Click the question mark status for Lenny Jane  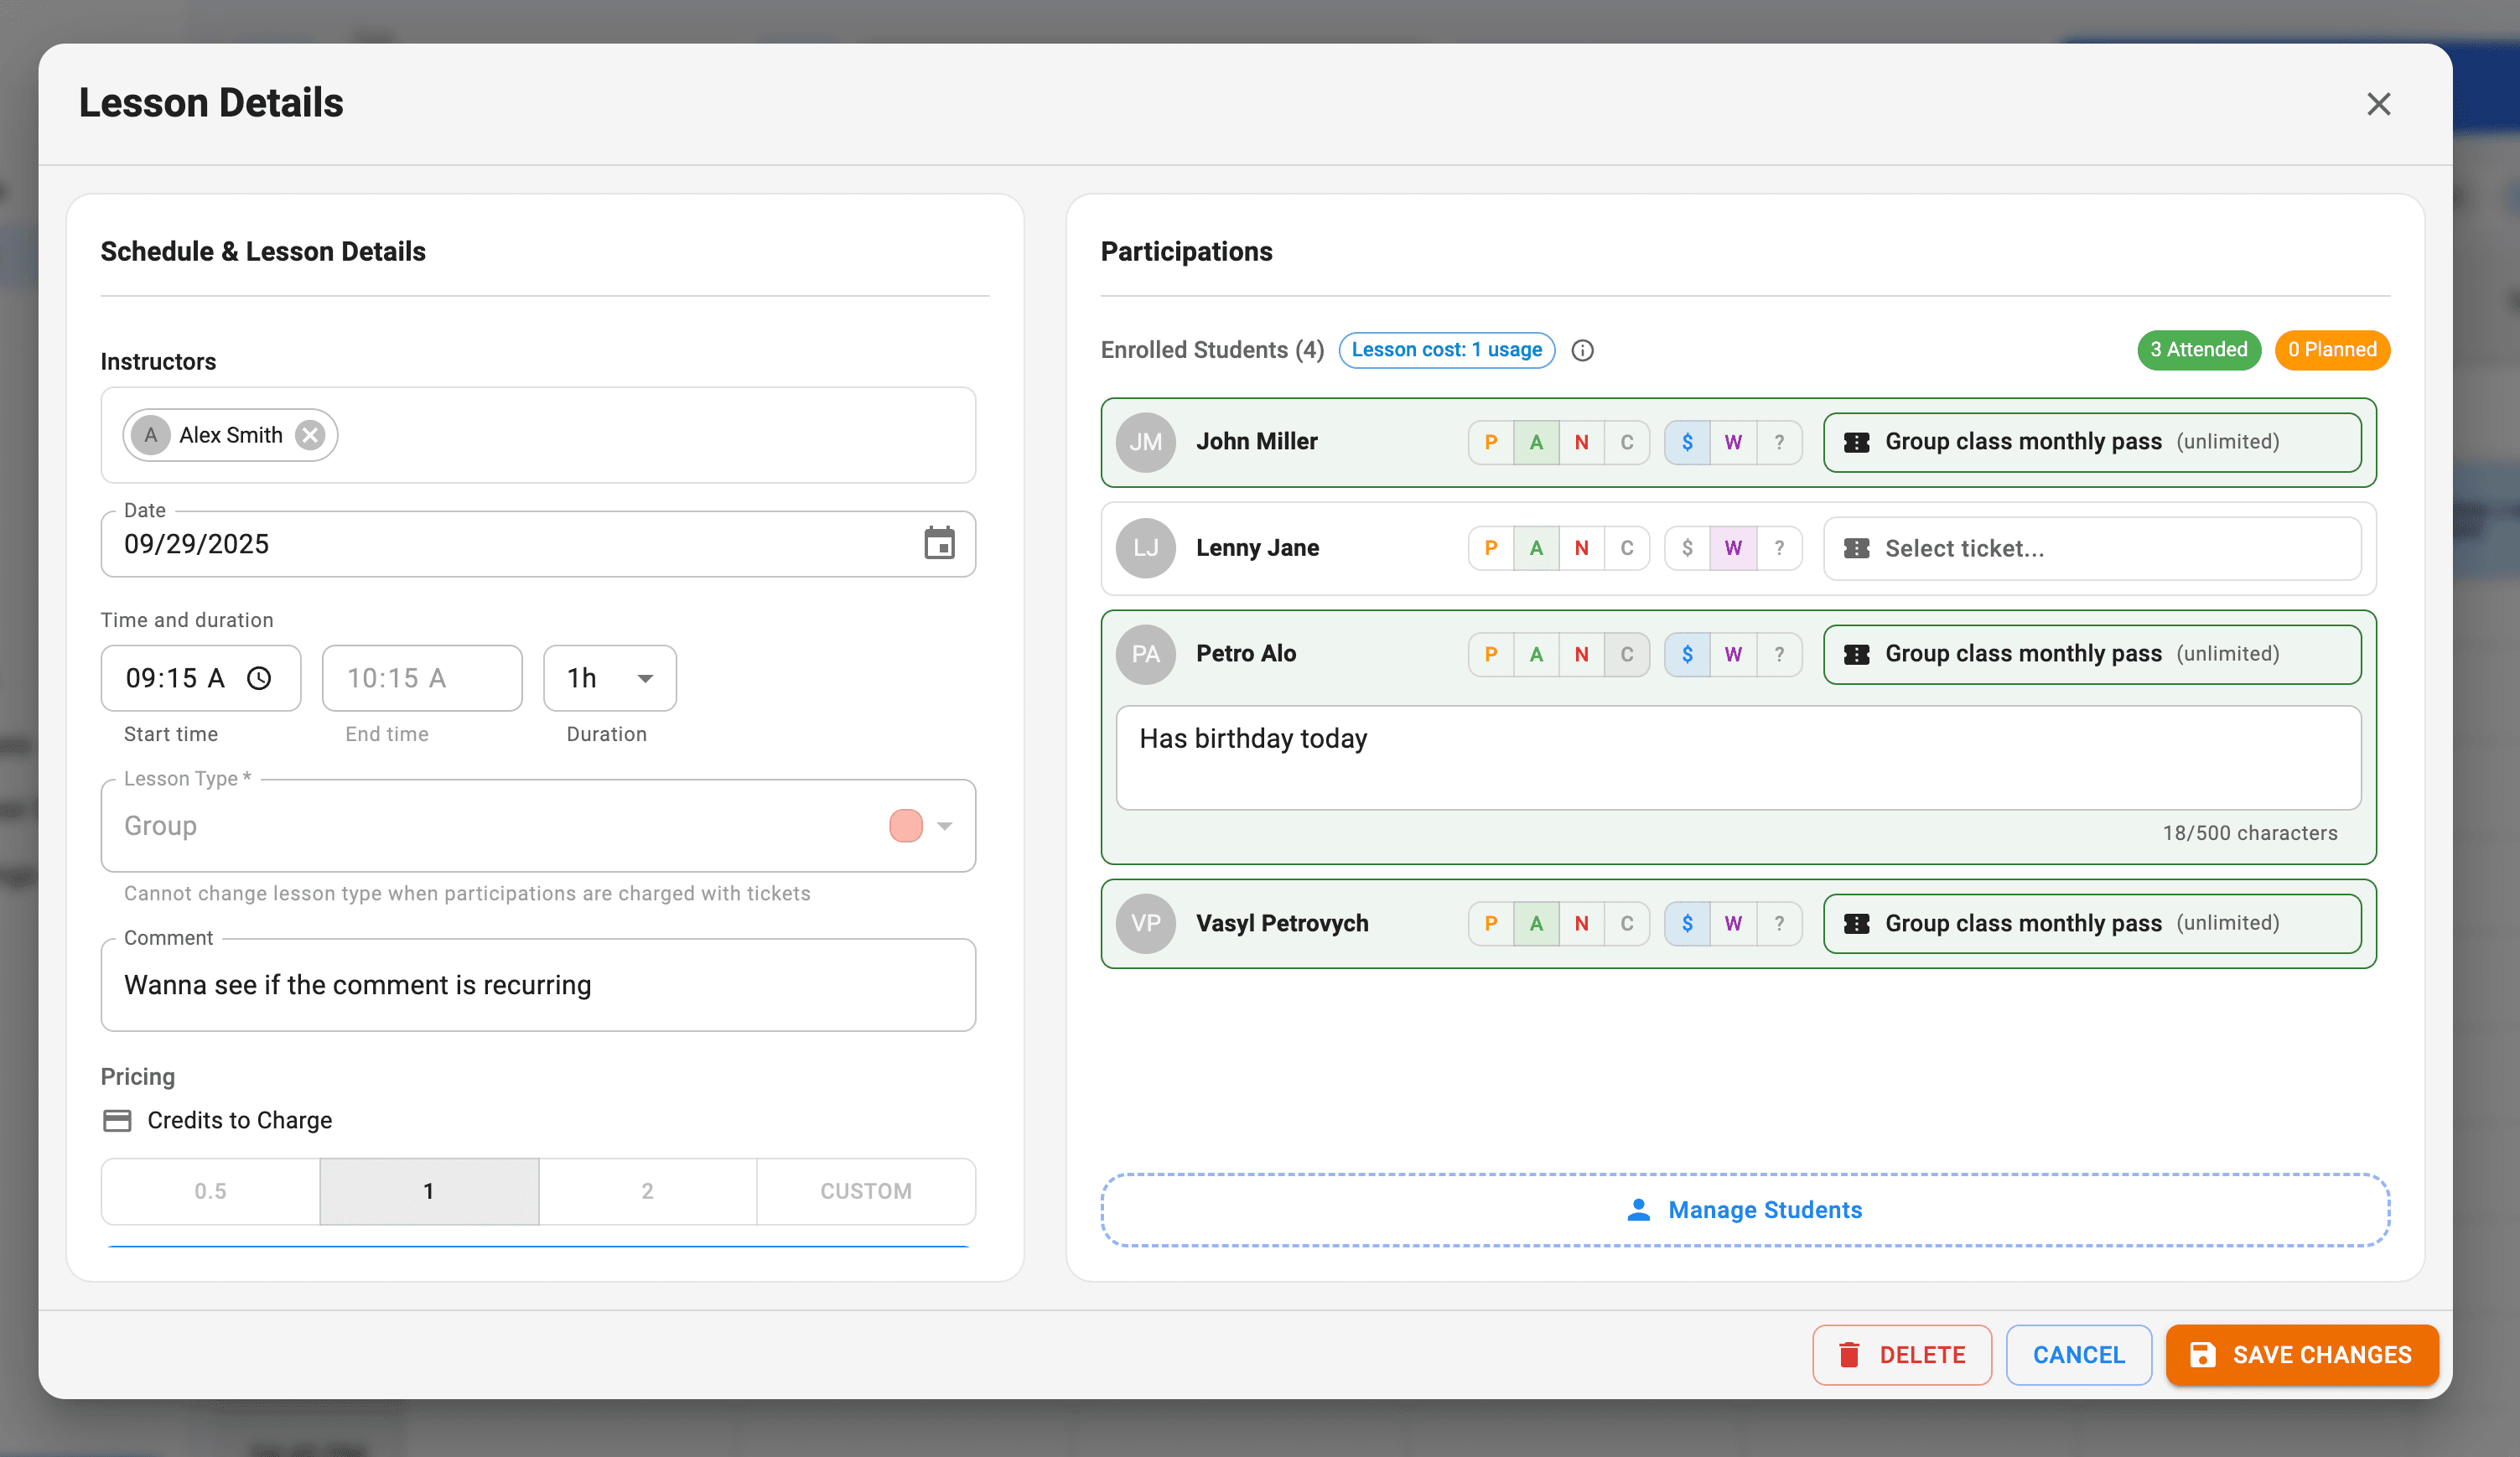(x=1780, y=548)
